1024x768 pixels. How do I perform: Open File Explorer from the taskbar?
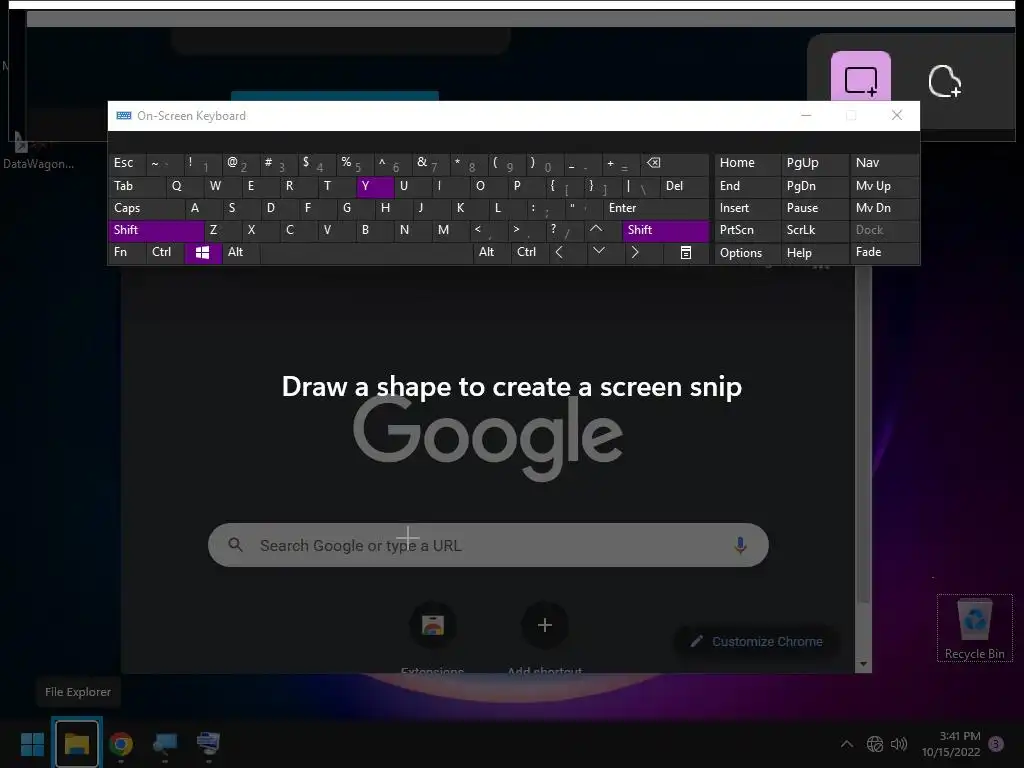[x=76, y=744]
